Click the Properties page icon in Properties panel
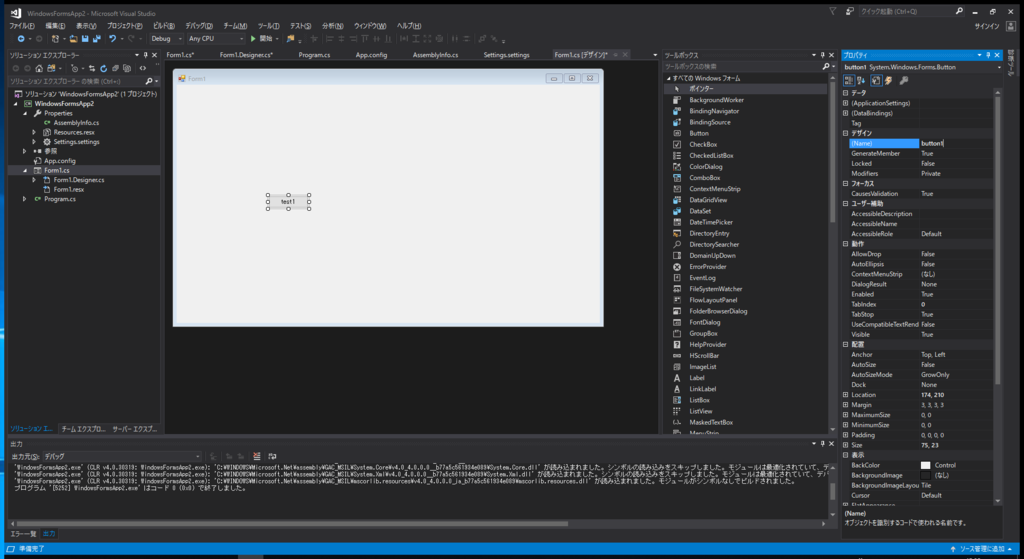The width and height of the screenshot is (1024, 559). pos(876,80)
